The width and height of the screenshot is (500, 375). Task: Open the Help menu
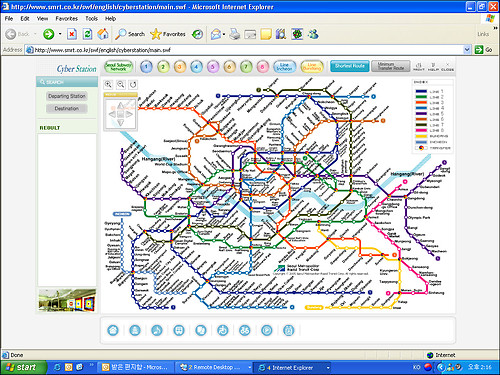point(110,18)
